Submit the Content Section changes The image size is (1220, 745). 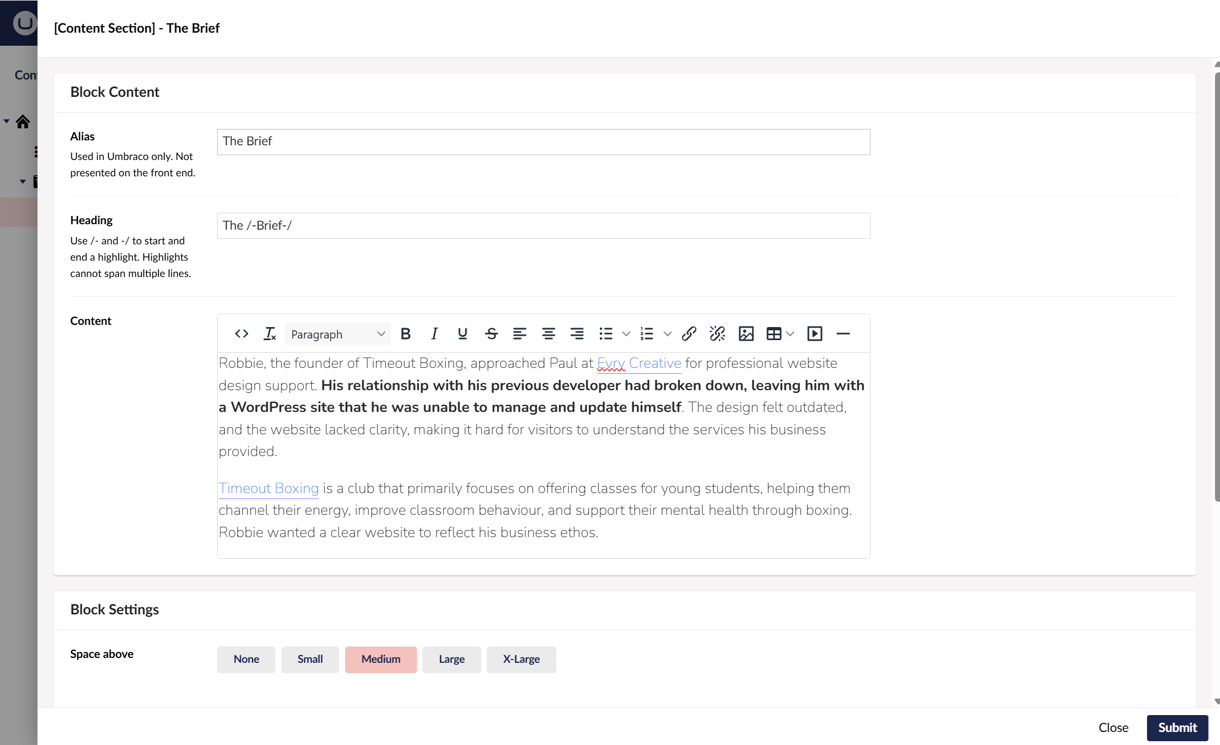click(1177, 727)
